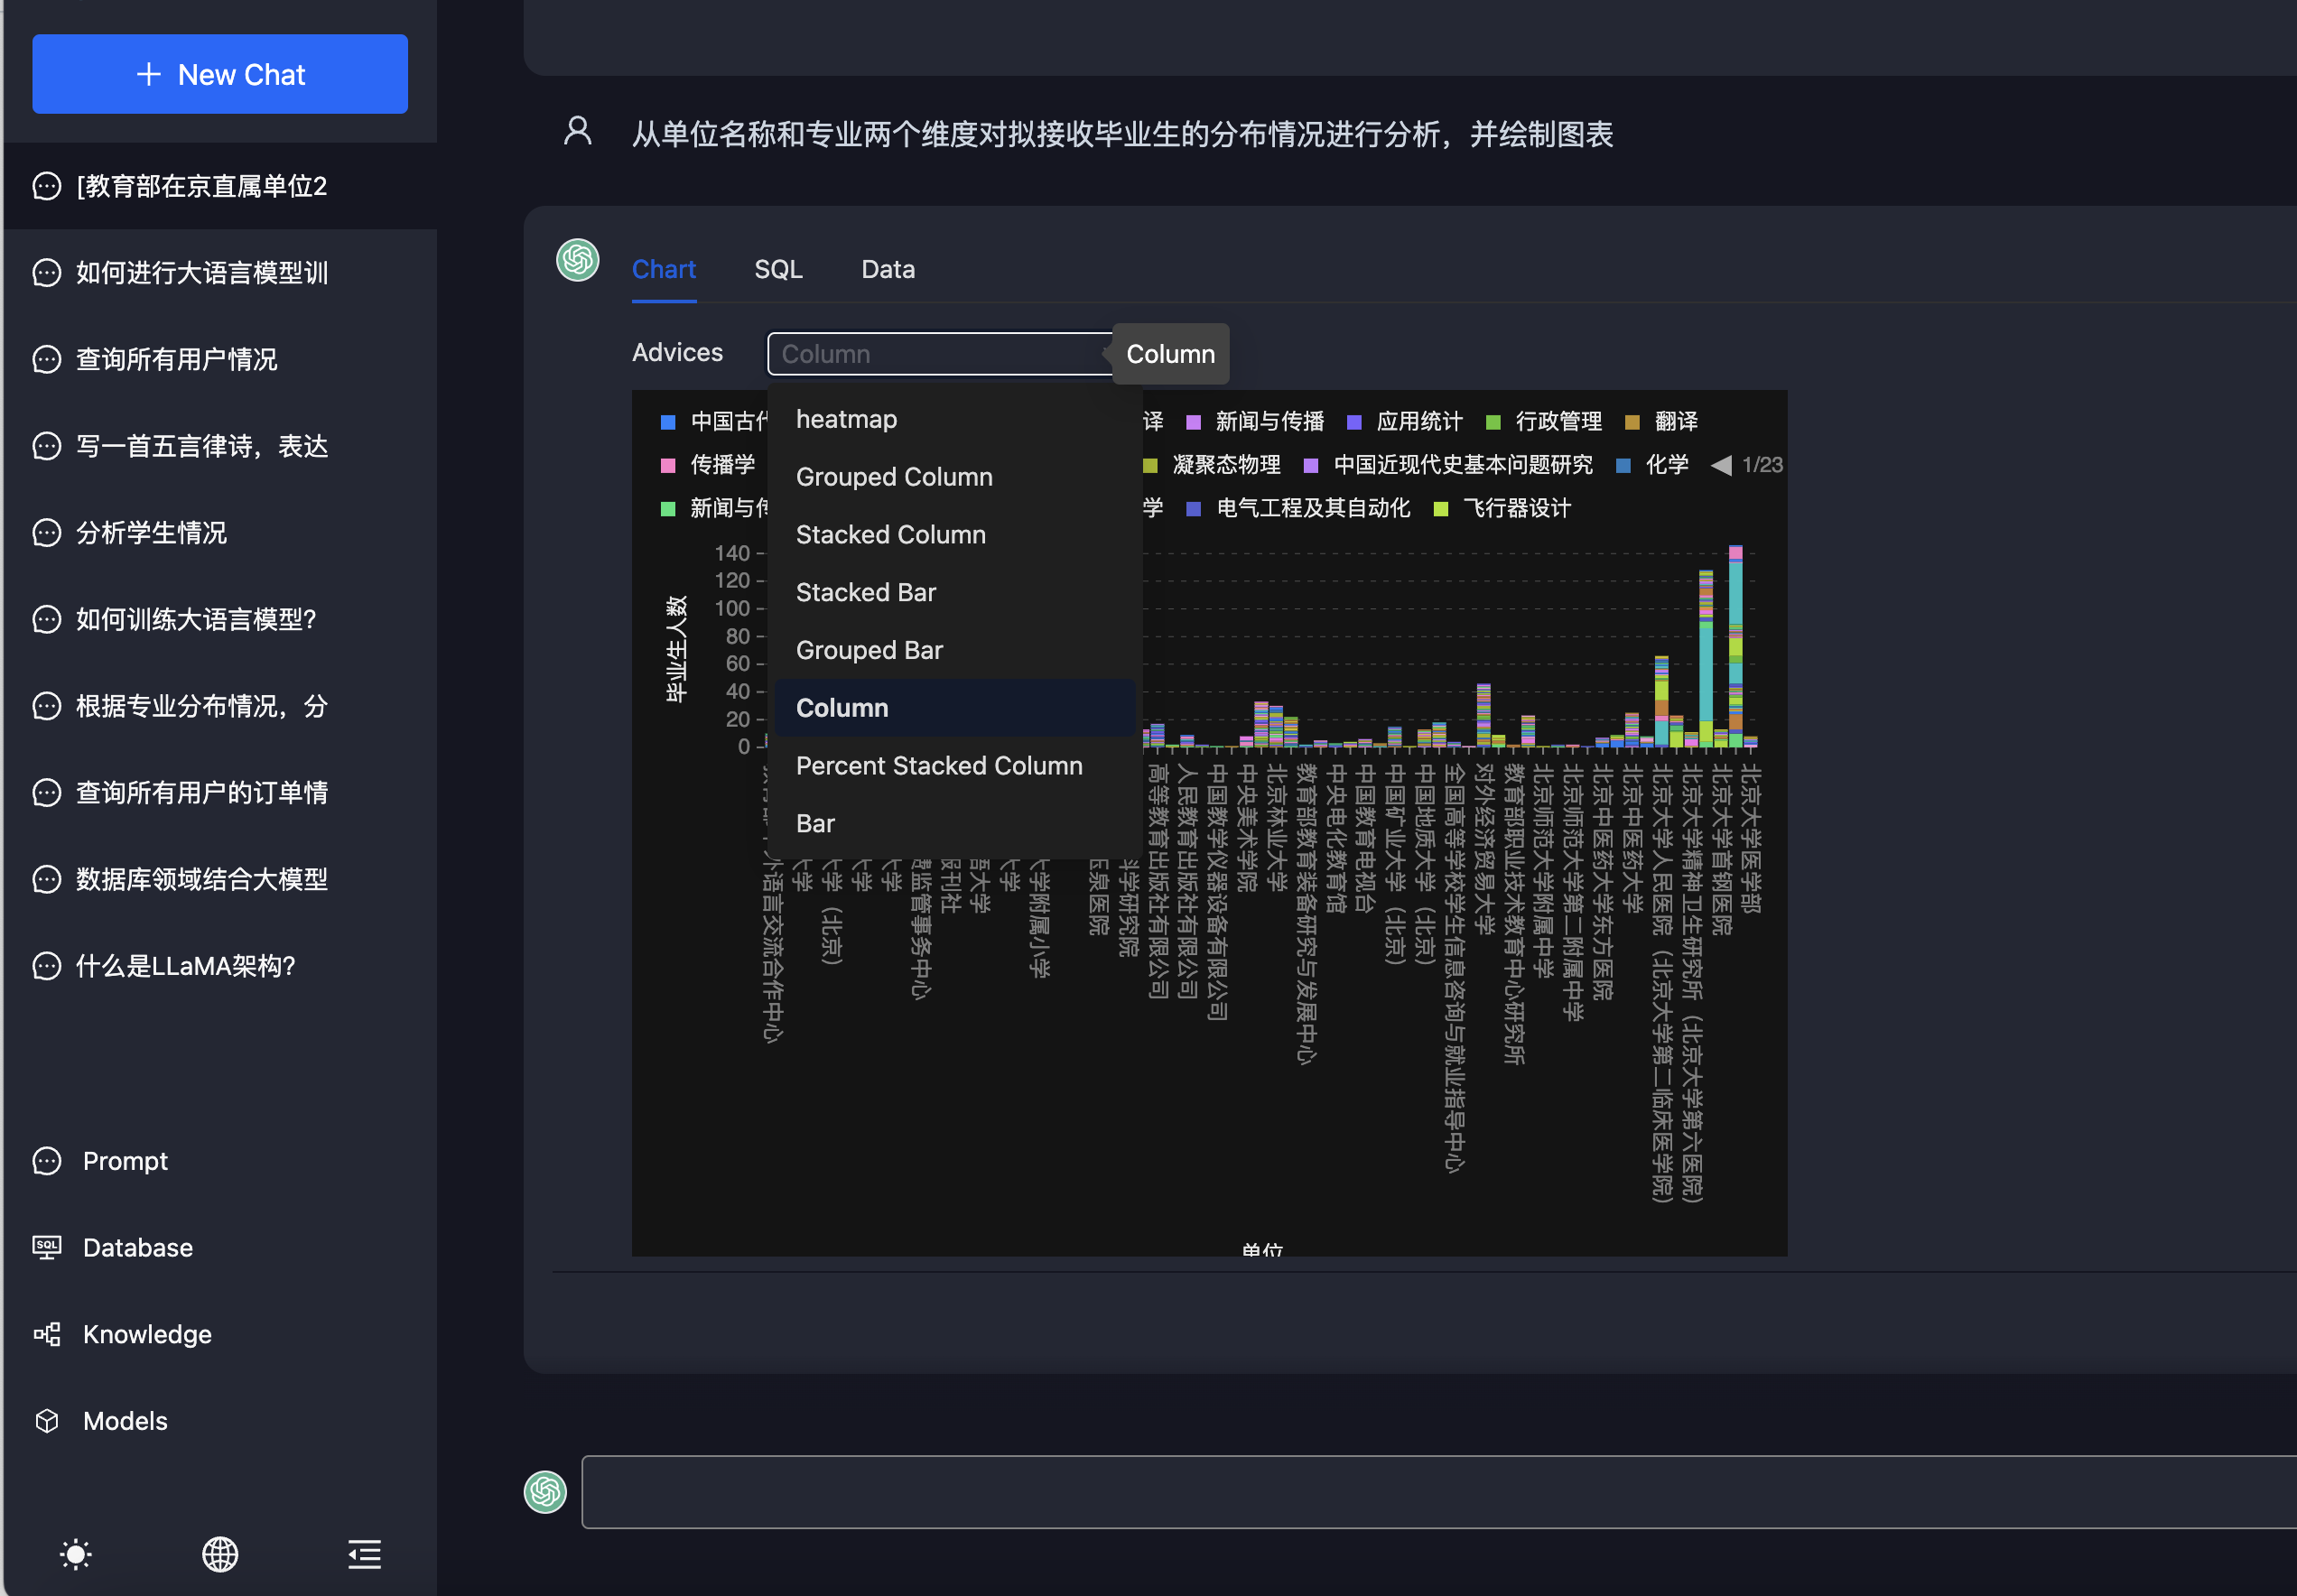Click the Database SQL icon

47,1248
